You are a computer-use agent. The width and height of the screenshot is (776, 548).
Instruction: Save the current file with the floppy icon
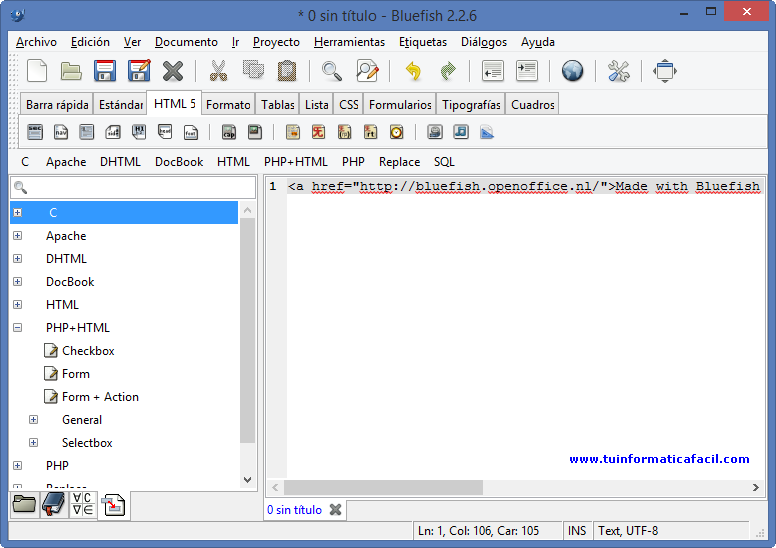(x=105, y=71)
